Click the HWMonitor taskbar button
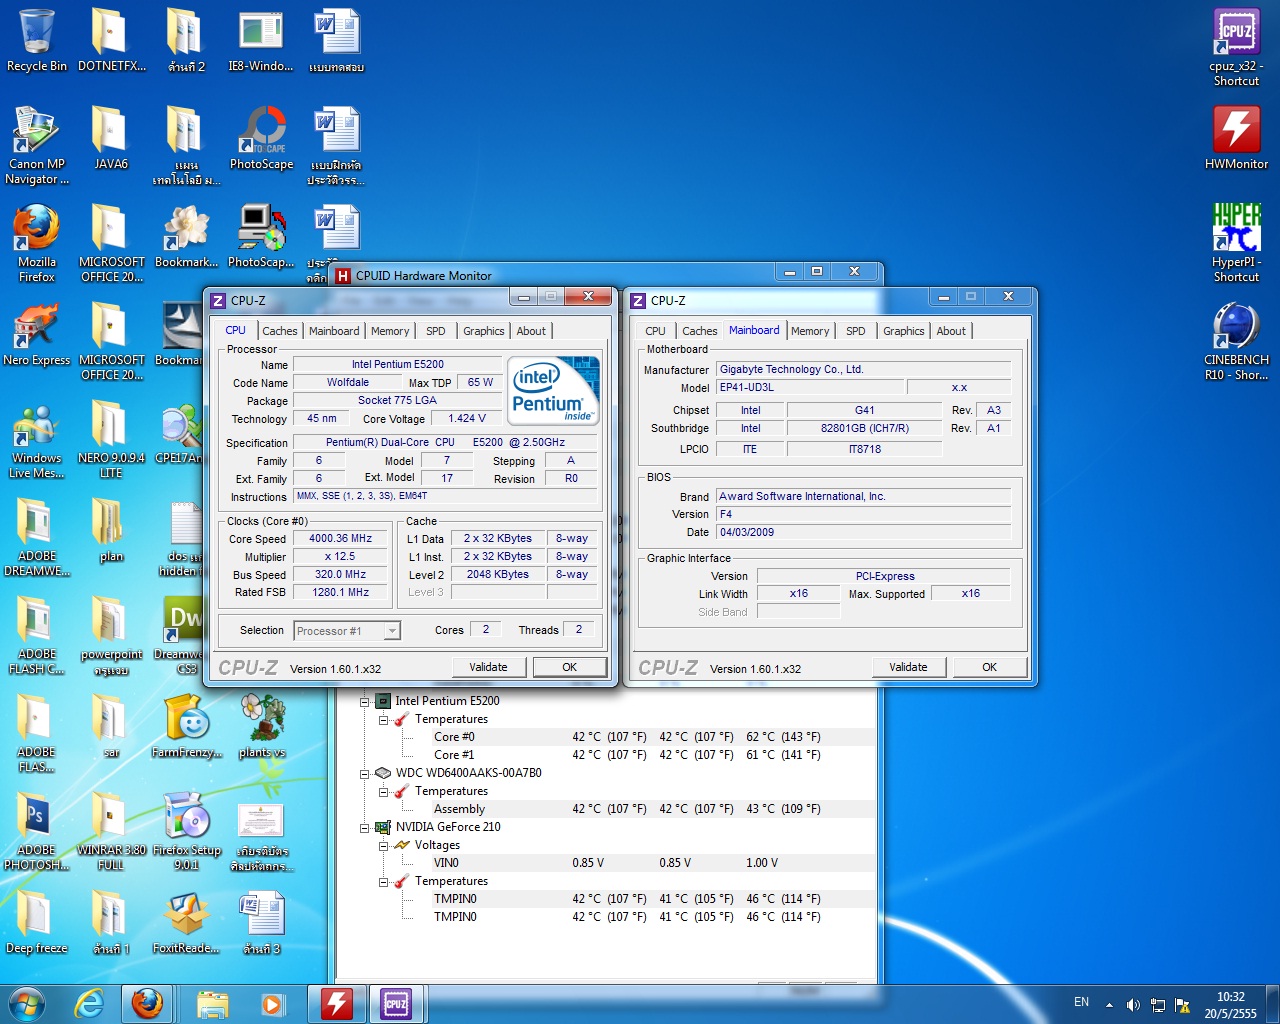This screenshot has width=1280, height=1024. pos(336,1003)
